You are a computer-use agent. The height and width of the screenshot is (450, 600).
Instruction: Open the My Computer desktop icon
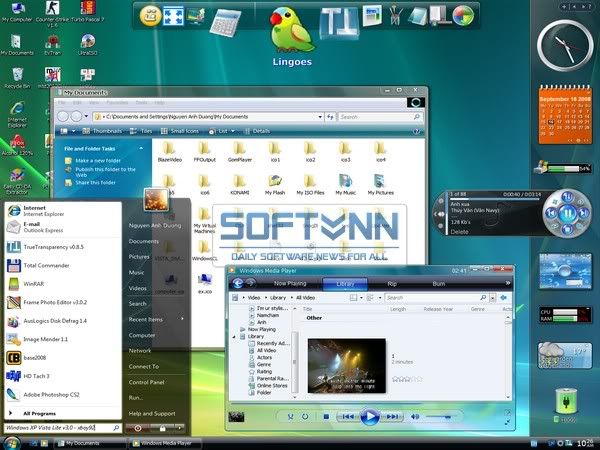[16, 11]
